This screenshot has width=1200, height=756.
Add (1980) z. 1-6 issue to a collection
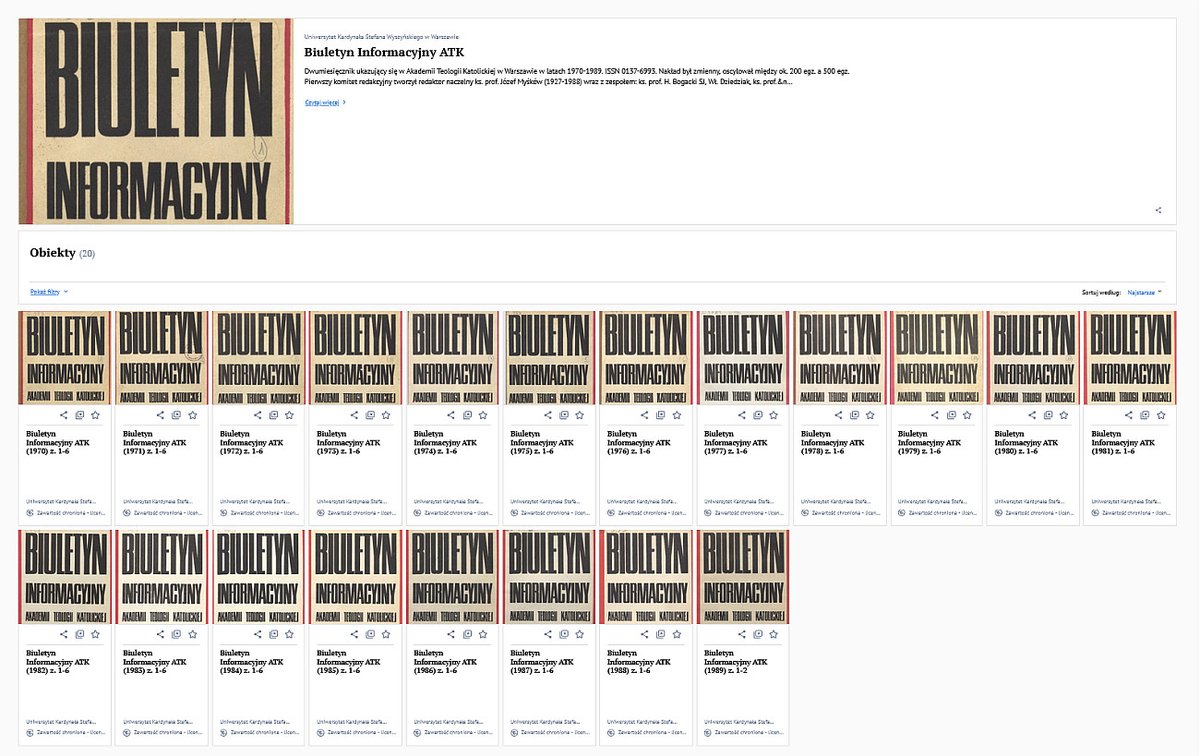click(x=1050, y=414)
